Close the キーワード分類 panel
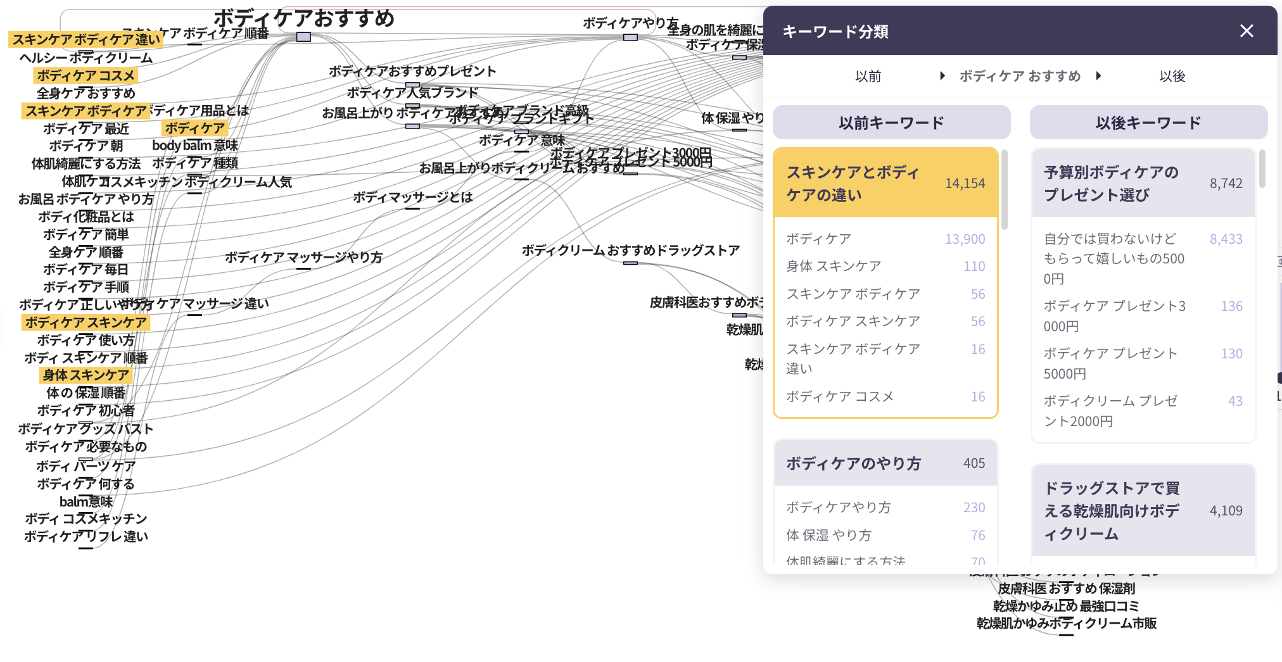Image resolution: width=1282 pixels, height=662 pixels. point(1246,31)
